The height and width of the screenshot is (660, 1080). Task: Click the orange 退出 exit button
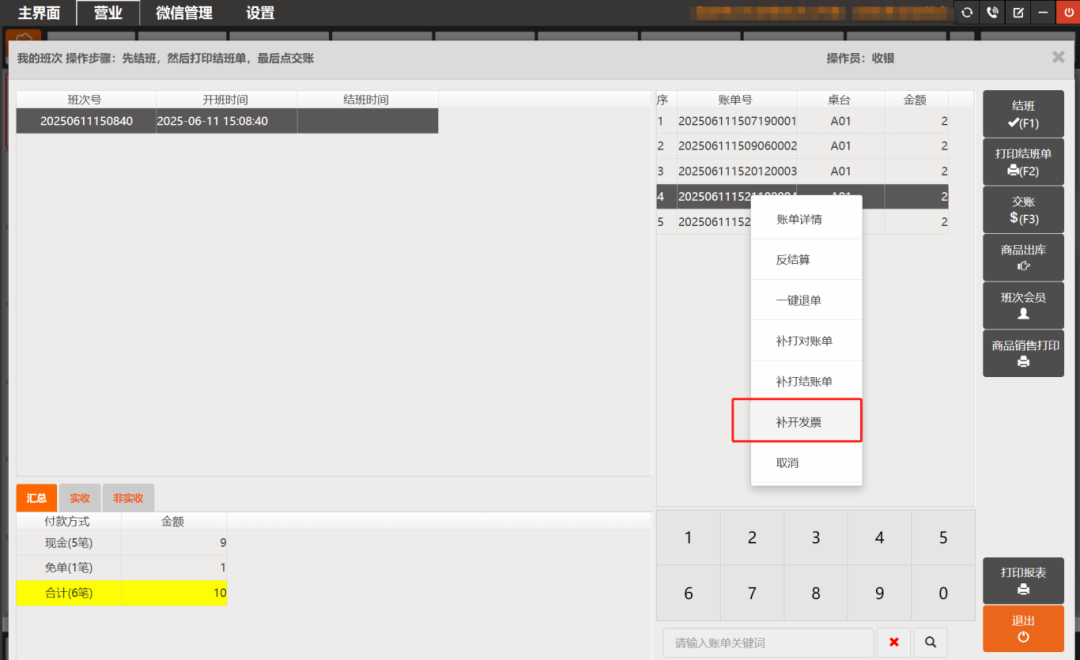tap(1023, 628)
